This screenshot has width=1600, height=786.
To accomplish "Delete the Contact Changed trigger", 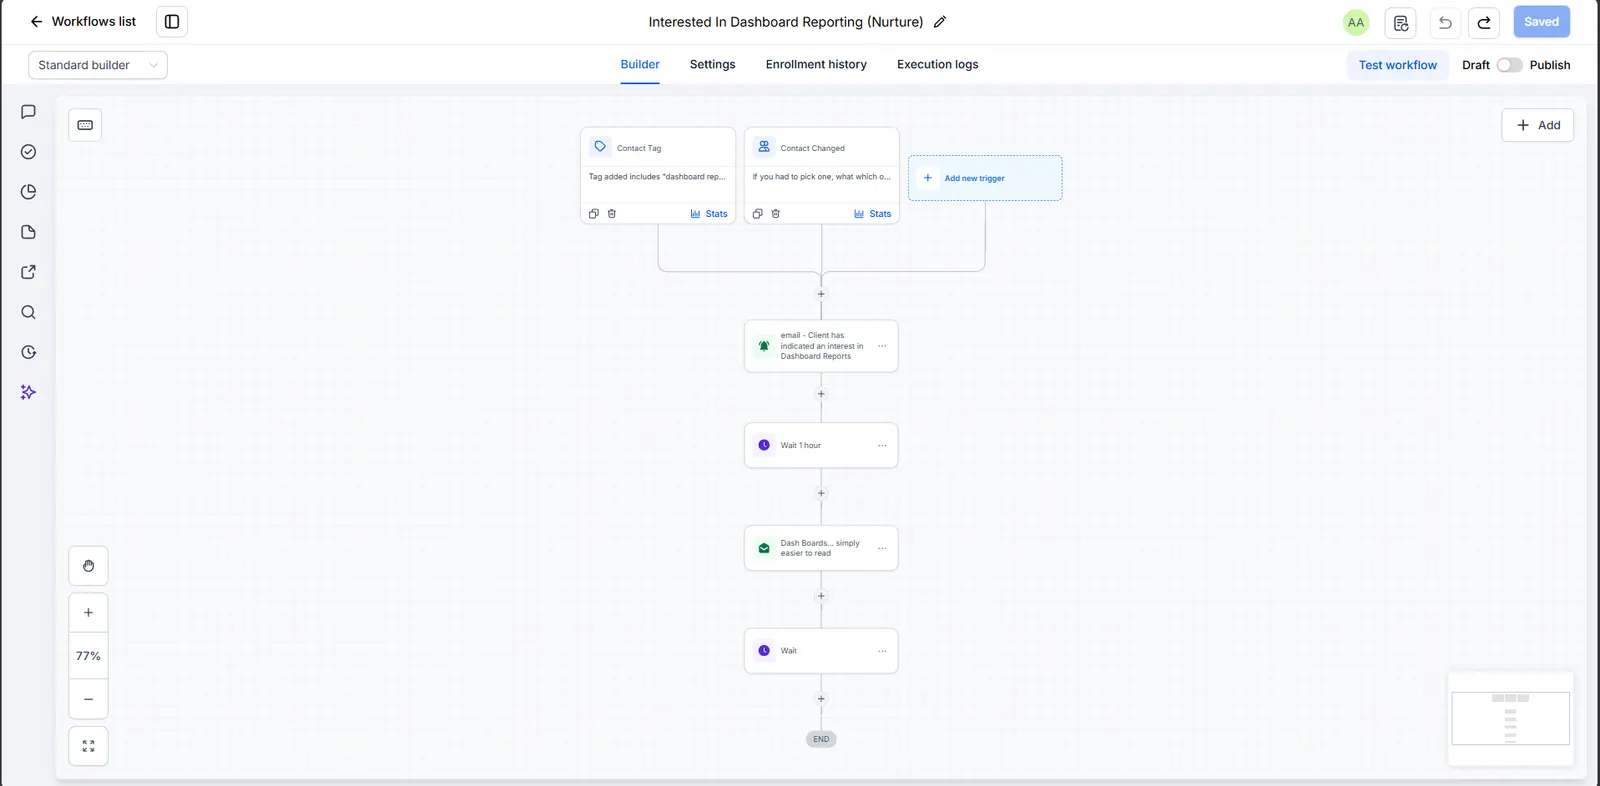I will click(x=776, y=214).
